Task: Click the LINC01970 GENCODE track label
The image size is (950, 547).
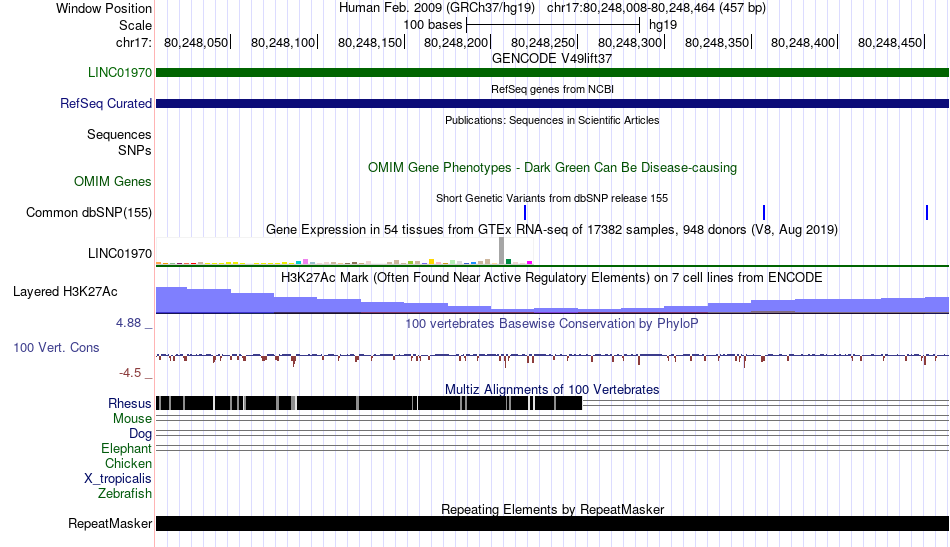Action: [119, 72]
